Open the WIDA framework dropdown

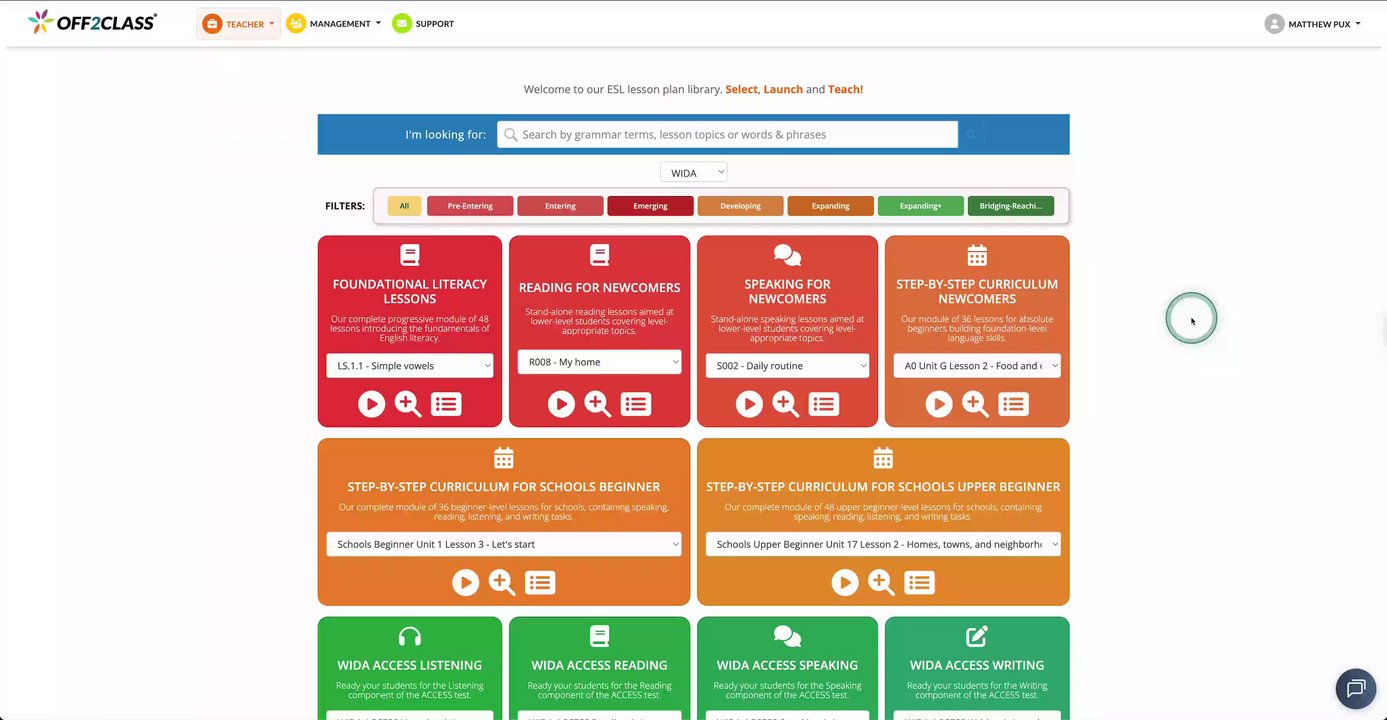tap(693, 173)
